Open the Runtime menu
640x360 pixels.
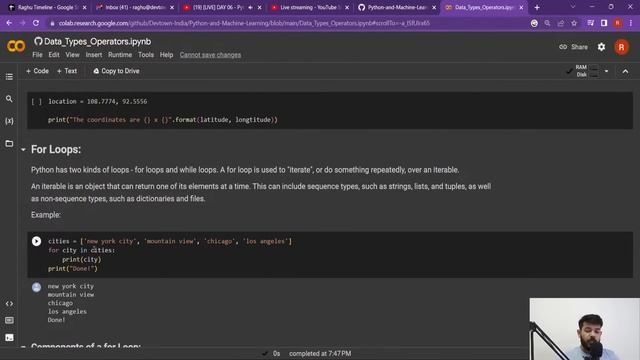click(120, 55)
